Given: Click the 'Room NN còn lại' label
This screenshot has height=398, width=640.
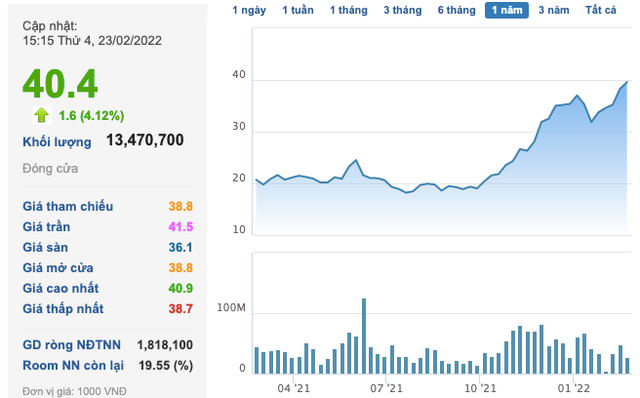Looking at the screenshot, I should click(73, 365).
